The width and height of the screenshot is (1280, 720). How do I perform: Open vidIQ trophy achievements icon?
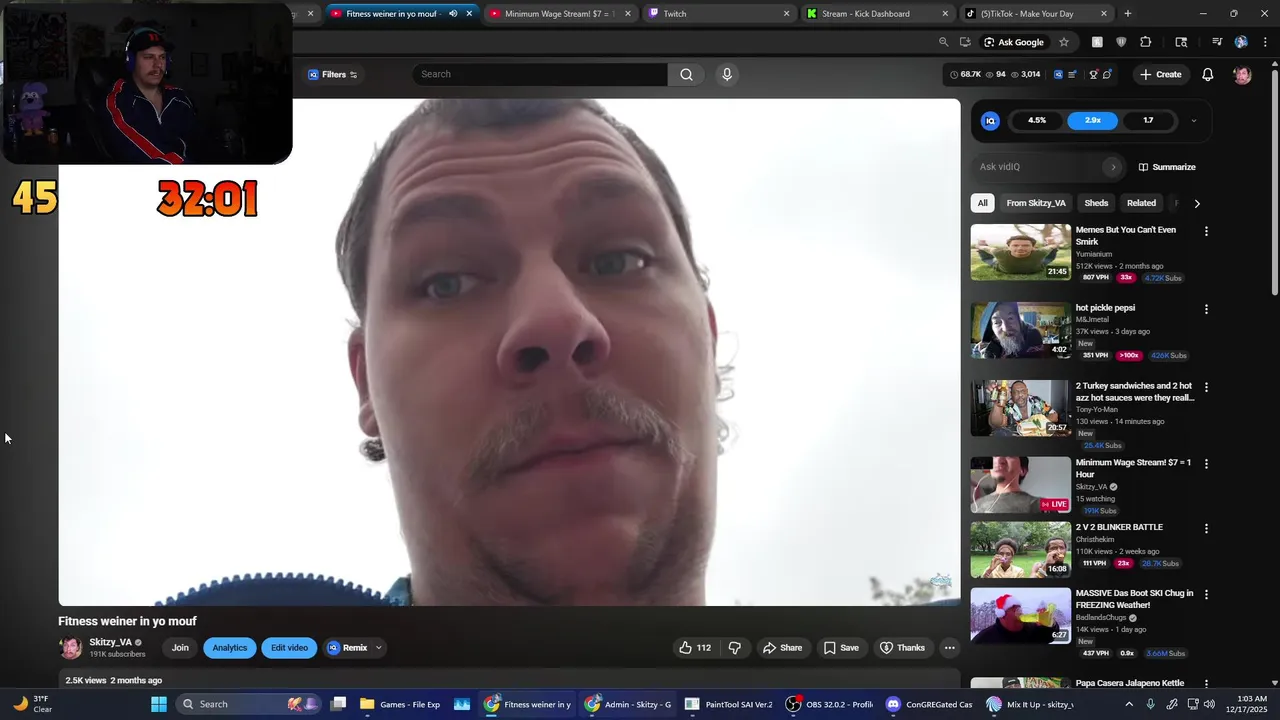pos(1093,75)
